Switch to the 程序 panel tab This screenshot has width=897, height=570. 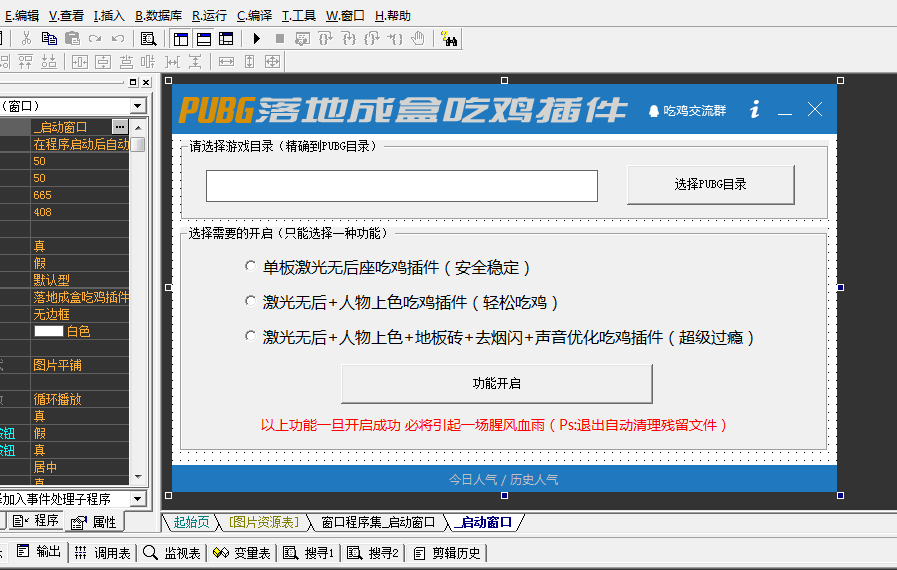36,521
